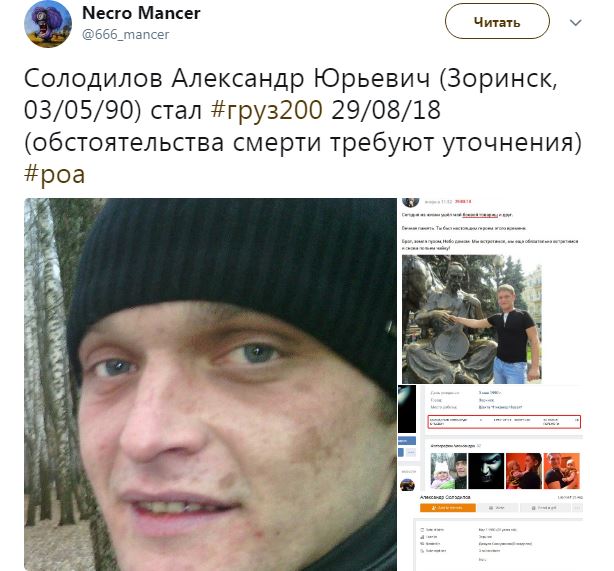This screenshot has height=571, width=614.
Task: Enlarge the photo with the bronze statue
Action: tap(472, 319)
